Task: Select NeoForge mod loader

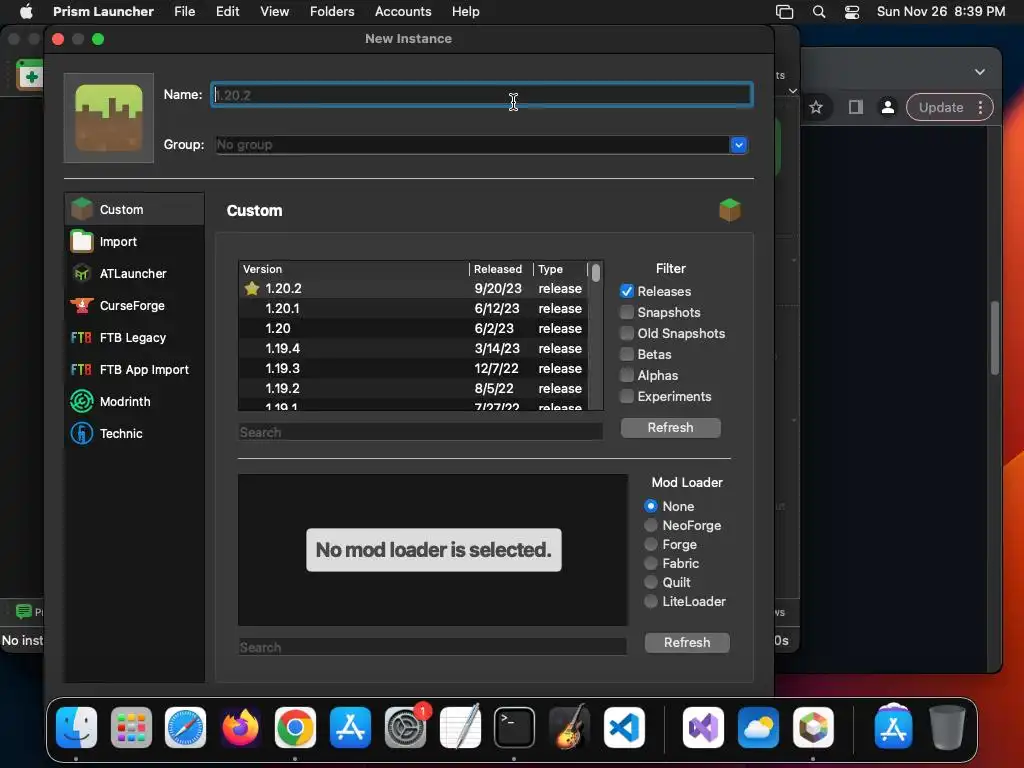Action: 650,525
